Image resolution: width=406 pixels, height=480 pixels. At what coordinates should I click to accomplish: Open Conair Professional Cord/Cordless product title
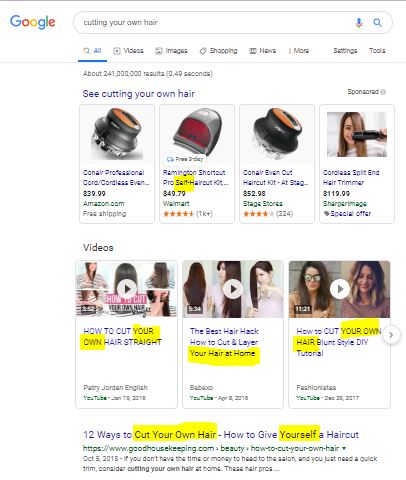(116, 177)
